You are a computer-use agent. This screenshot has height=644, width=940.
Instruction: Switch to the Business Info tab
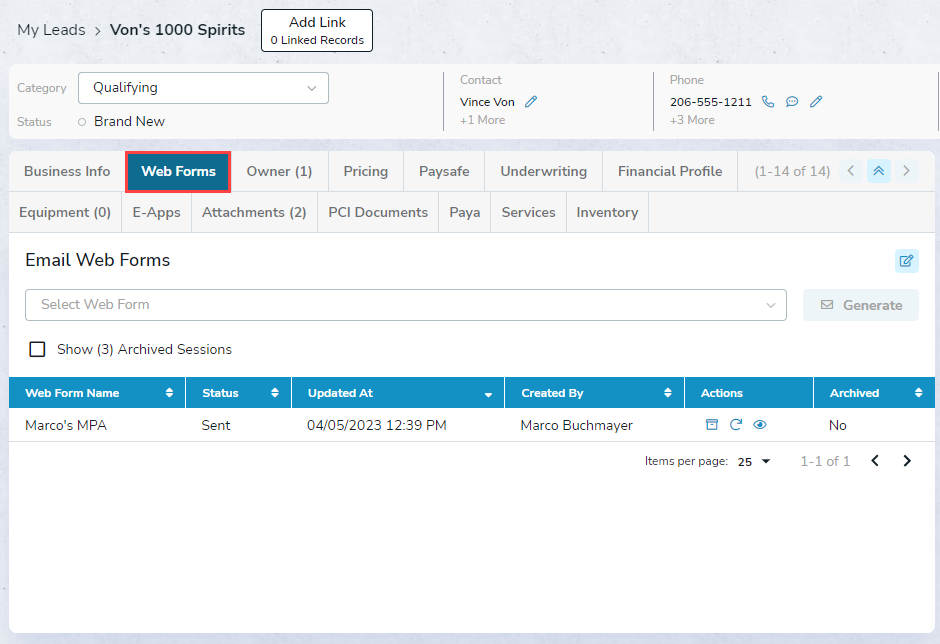pyautogui.click(x=67, y=171)
